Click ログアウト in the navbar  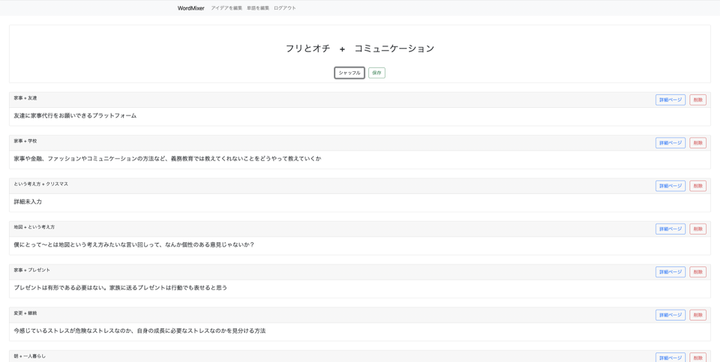click(x=285, y=8)
